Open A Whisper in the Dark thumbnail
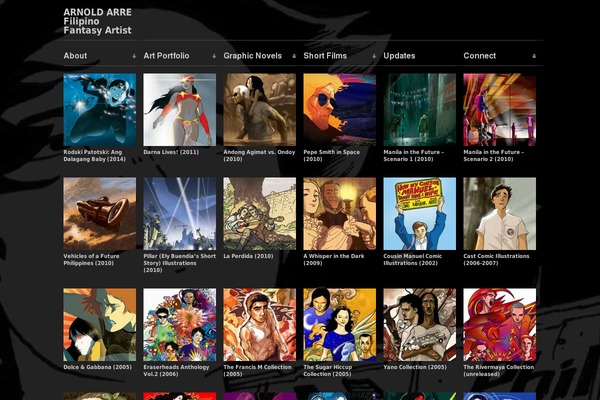The image size is (600, 400). (339, 214)
